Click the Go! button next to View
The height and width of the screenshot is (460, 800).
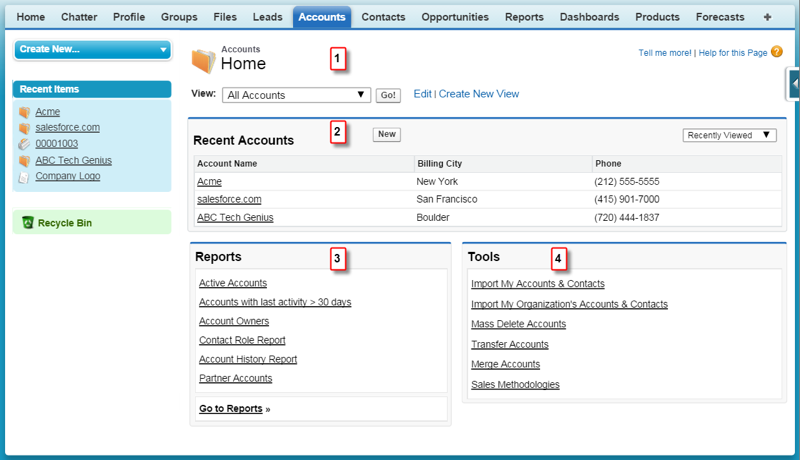388,95
